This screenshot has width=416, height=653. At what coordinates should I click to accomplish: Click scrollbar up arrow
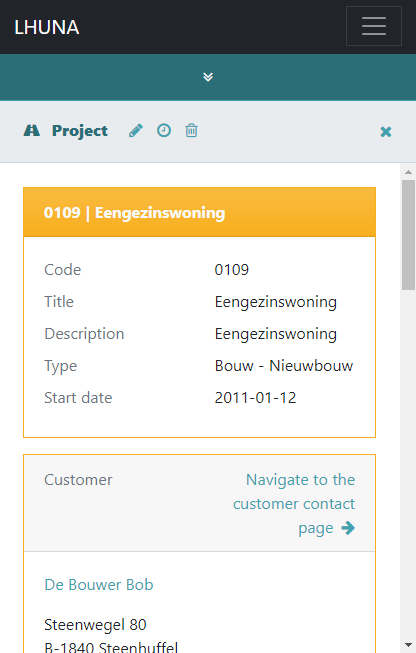coord(409,172)
